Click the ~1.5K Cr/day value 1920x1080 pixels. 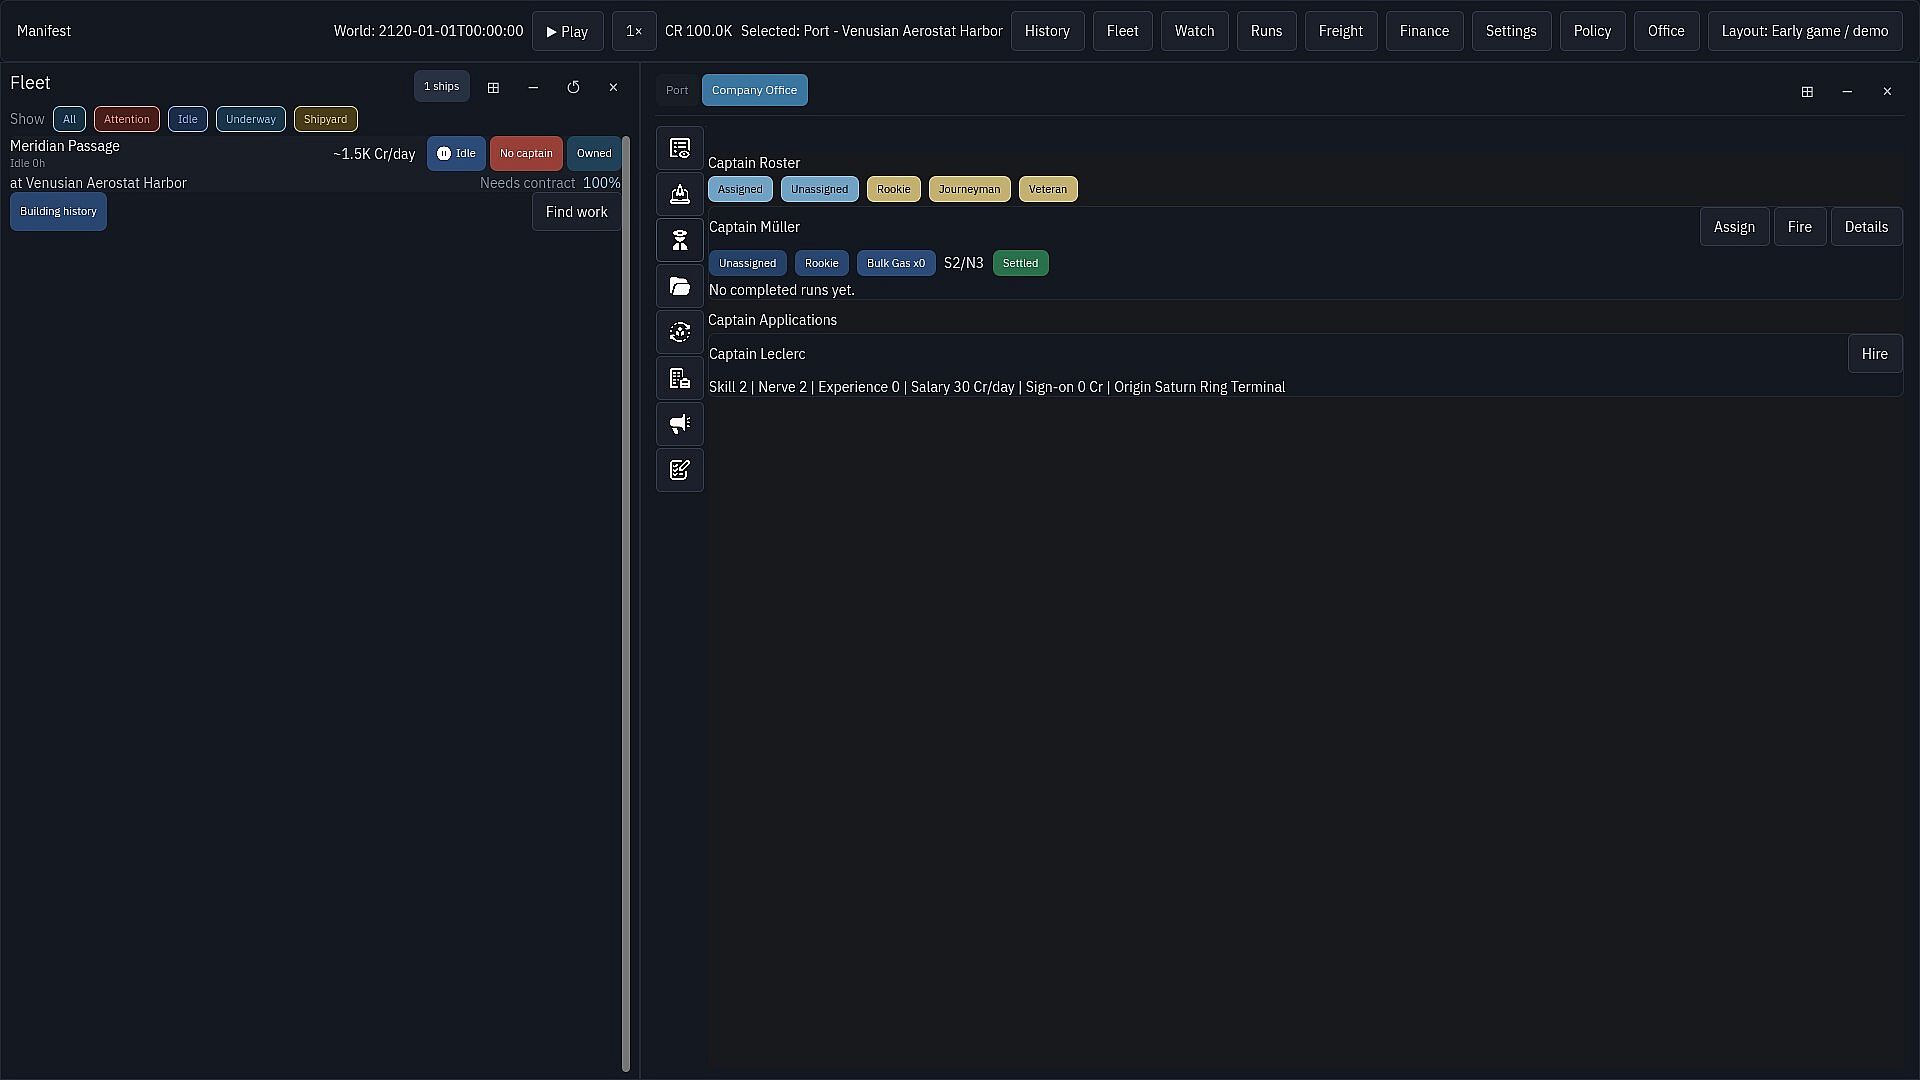click(x=374, y=154)
